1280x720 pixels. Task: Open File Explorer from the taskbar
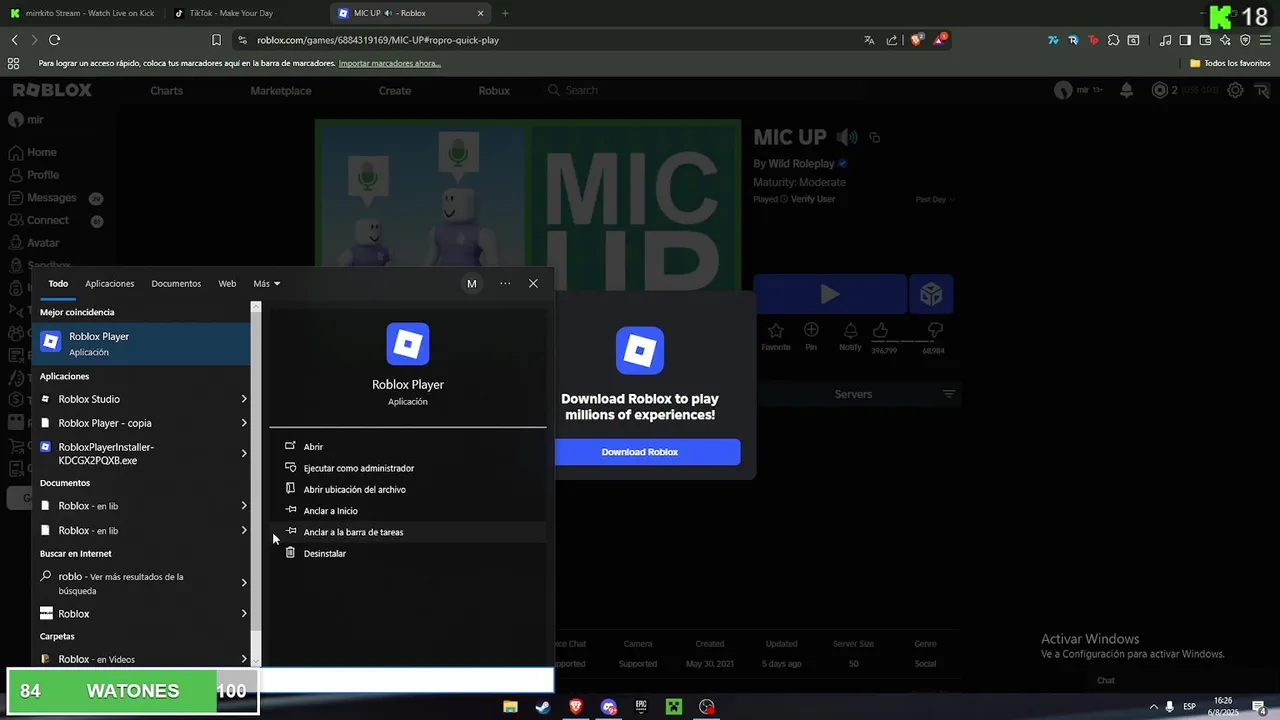(510, 707)
